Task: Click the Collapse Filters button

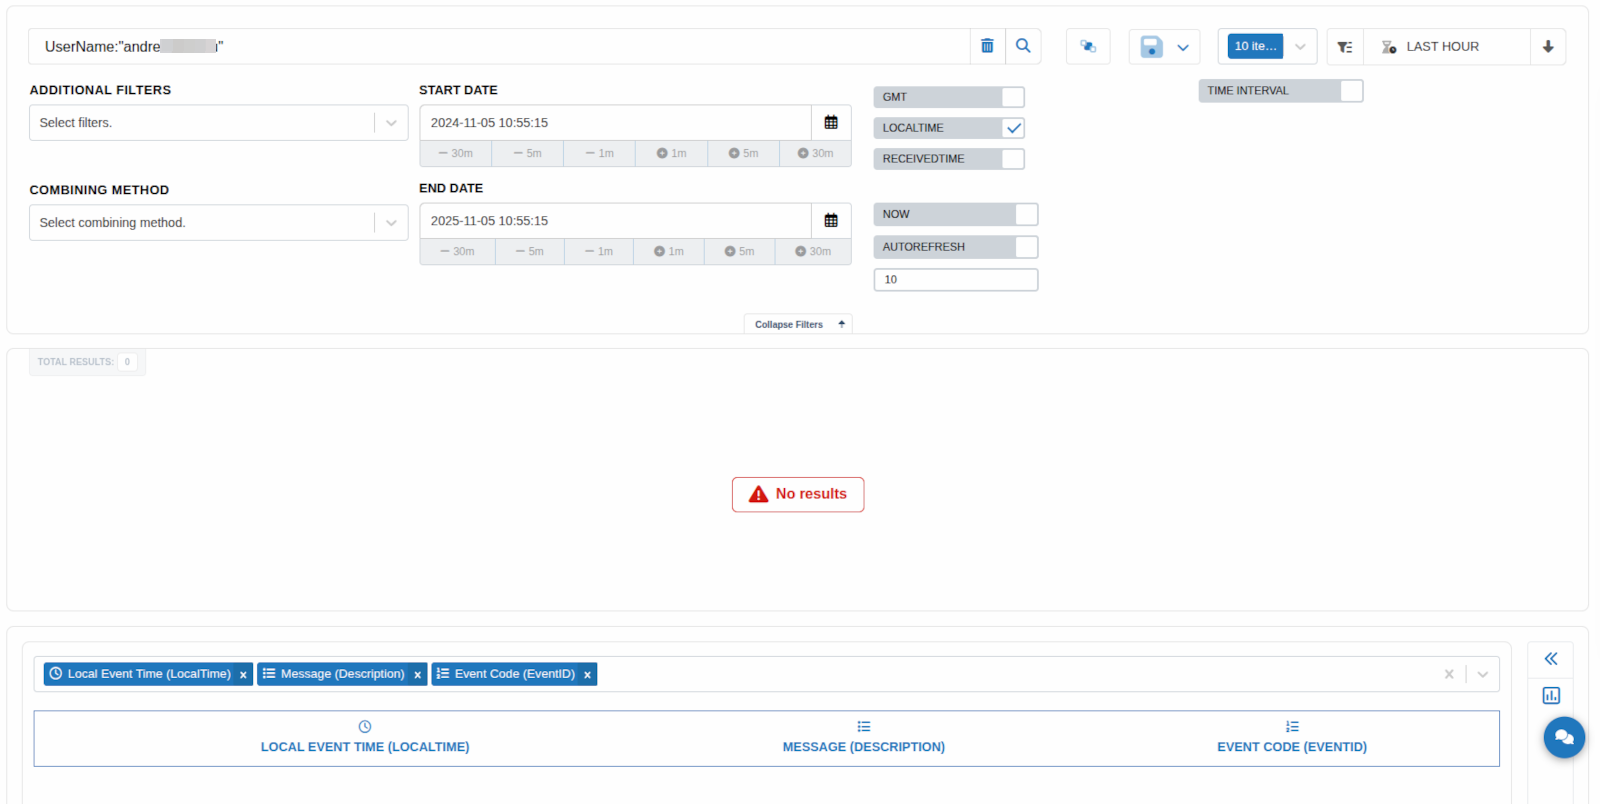Action: click(798, 325)
